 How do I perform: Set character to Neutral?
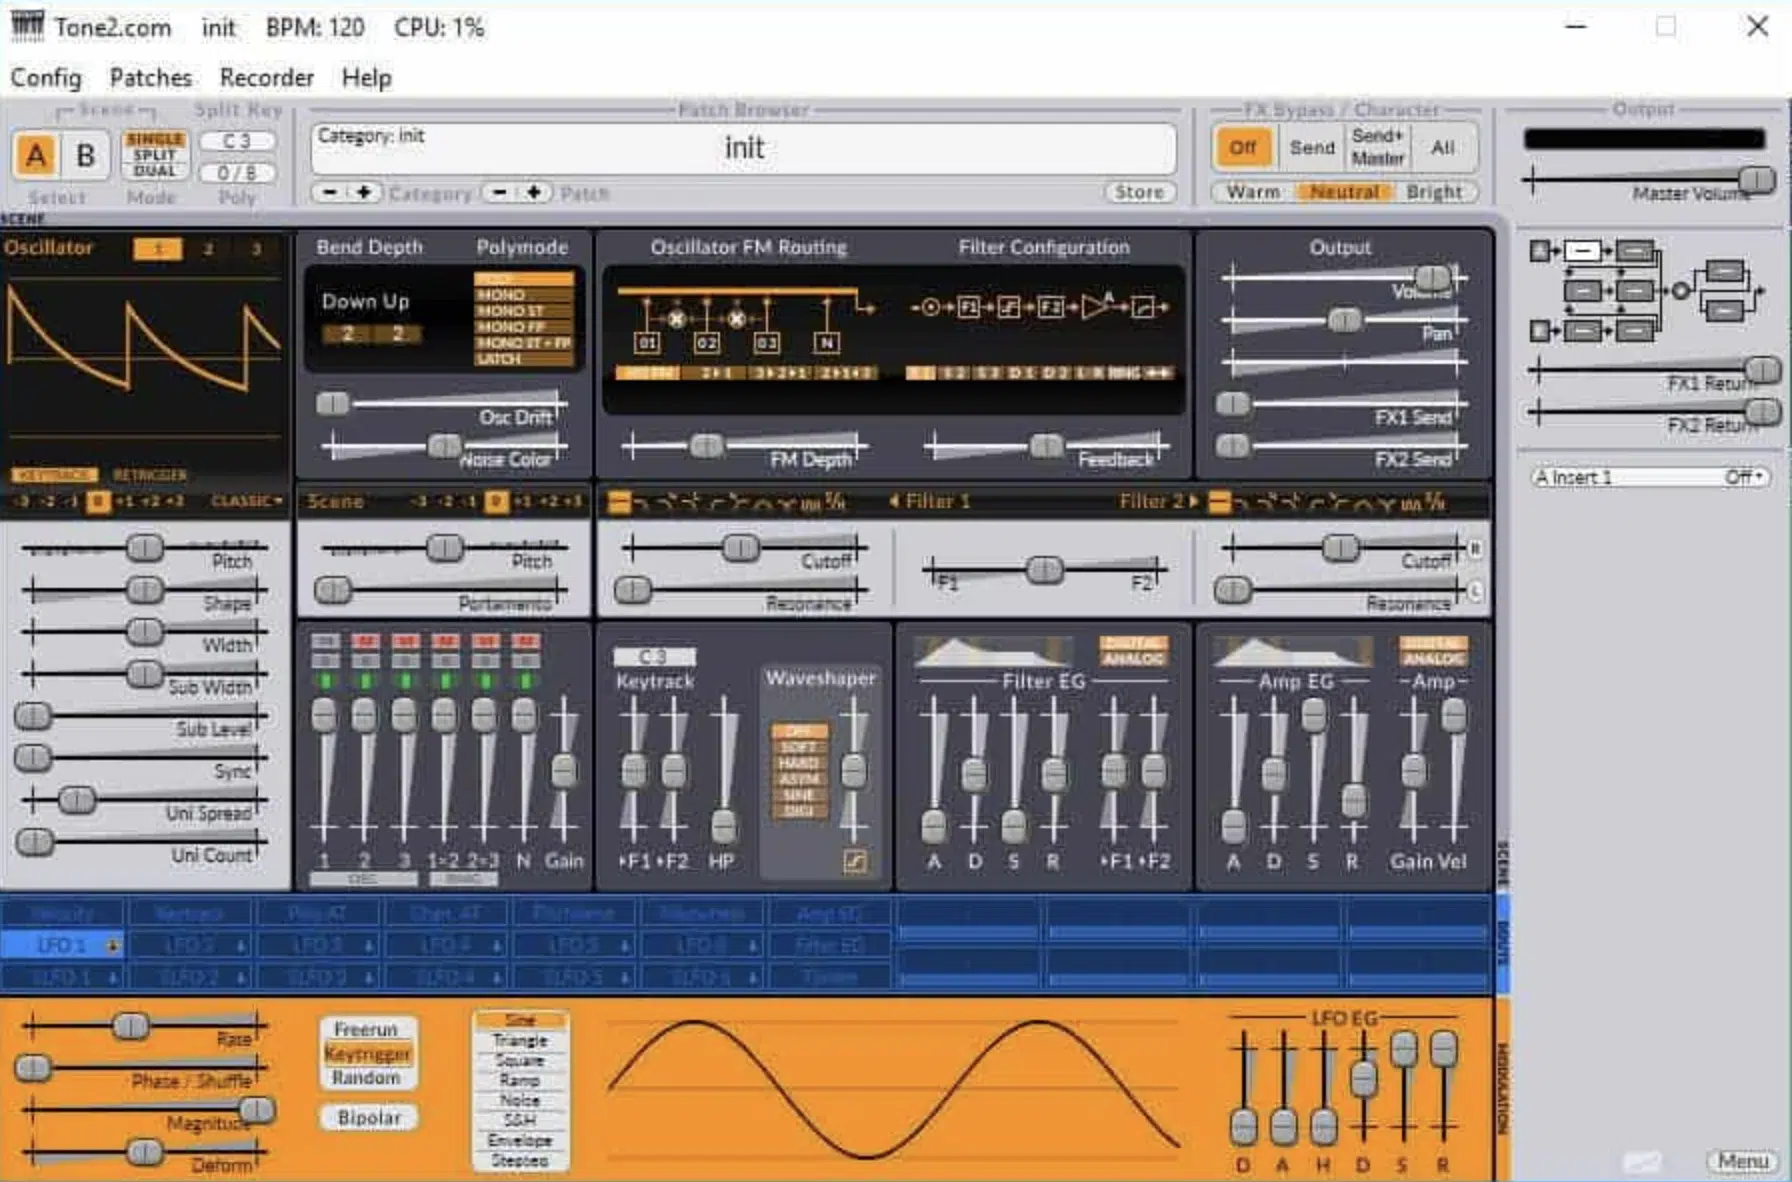[1344, 192]
